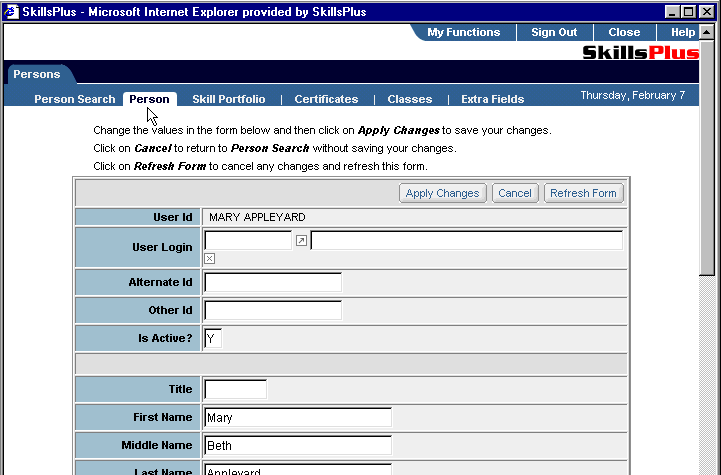Click the SkillsPlus logo
Viewport: 721px width, 475px height.
point(641,52)
